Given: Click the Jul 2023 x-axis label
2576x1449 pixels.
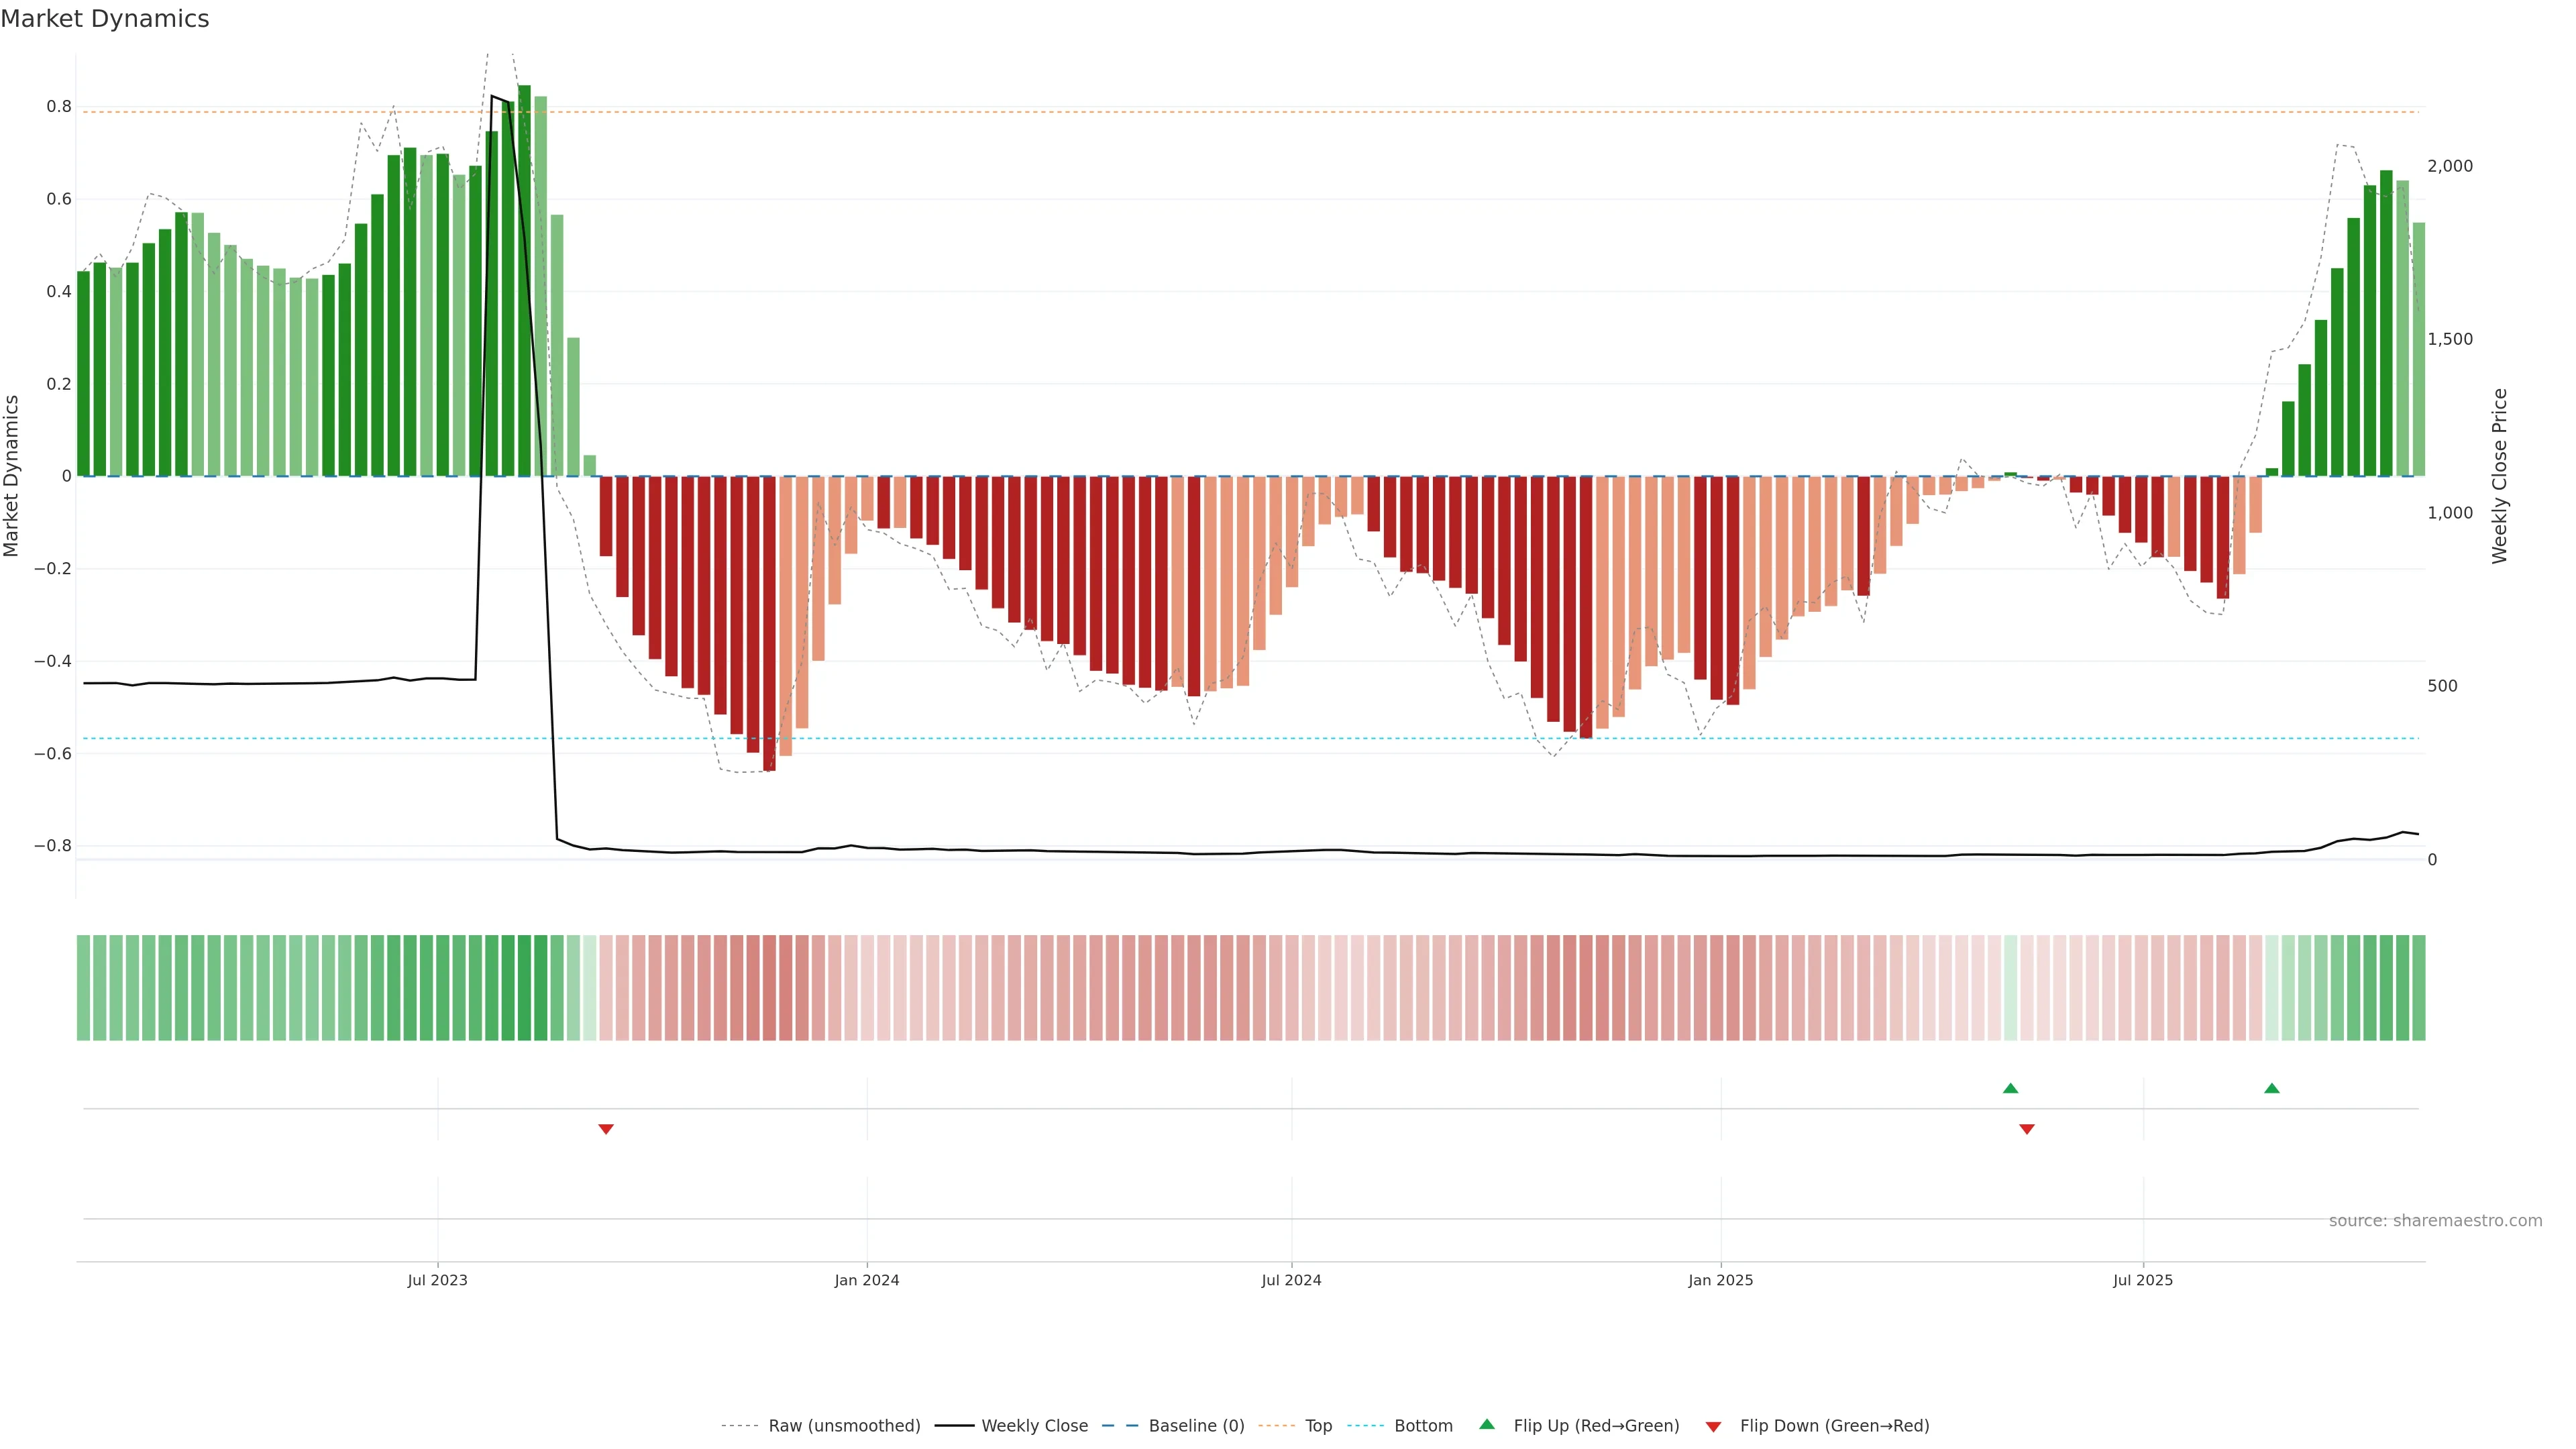Looking at the screenshot, I should [x=437, y=1280].
